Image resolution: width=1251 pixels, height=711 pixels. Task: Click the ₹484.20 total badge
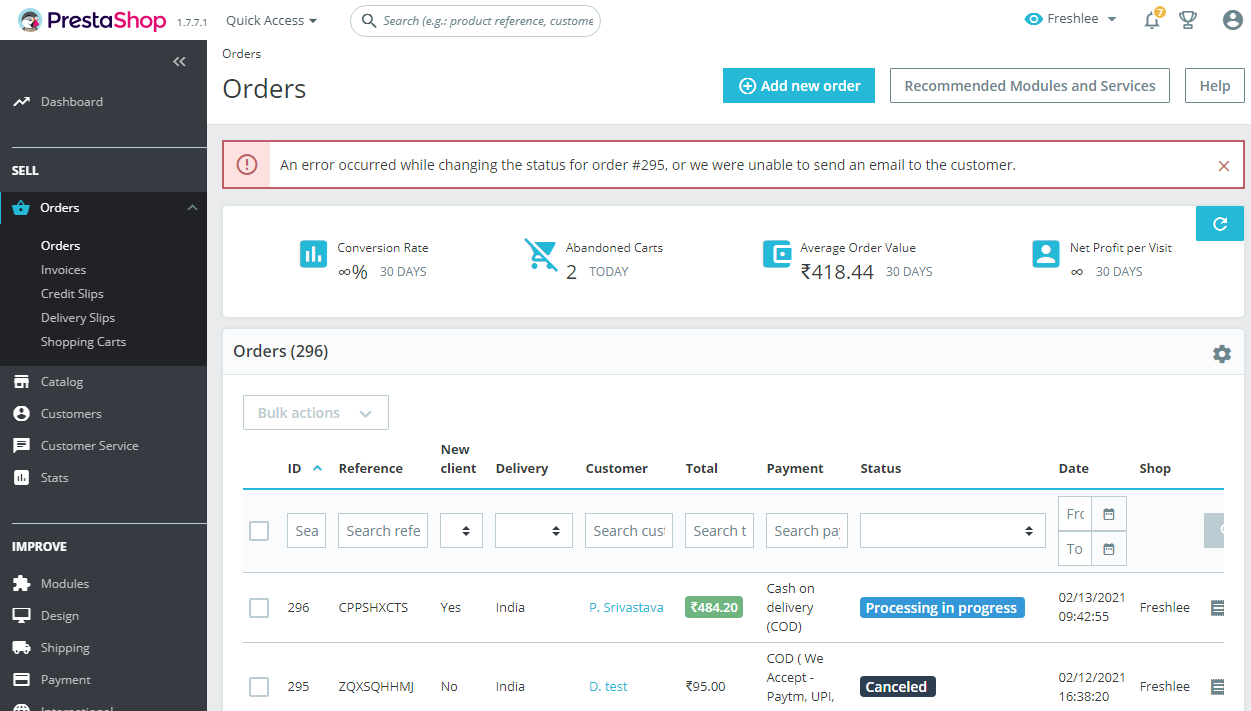pos(714,607)
